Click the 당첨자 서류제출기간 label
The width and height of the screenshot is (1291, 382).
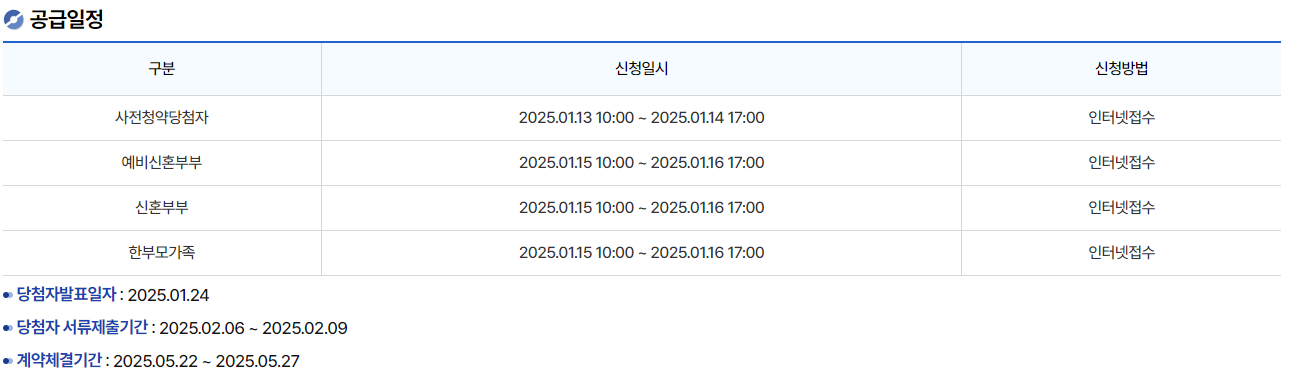pos(82,327)
